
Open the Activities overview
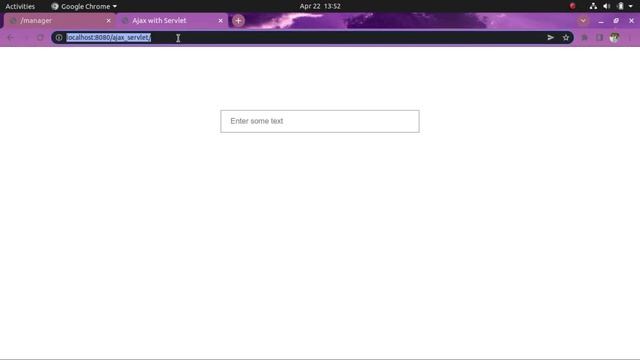tap(20, 6)
